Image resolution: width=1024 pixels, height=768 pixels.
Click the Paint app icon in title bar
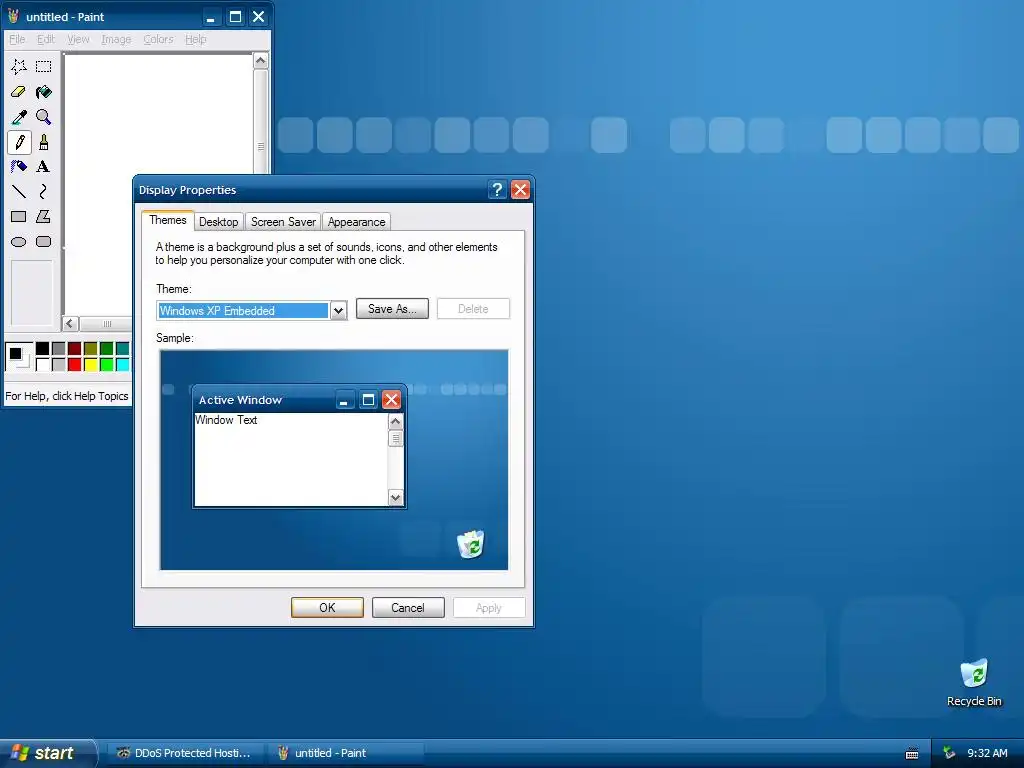pyautogui.click(x=13, y=16)
